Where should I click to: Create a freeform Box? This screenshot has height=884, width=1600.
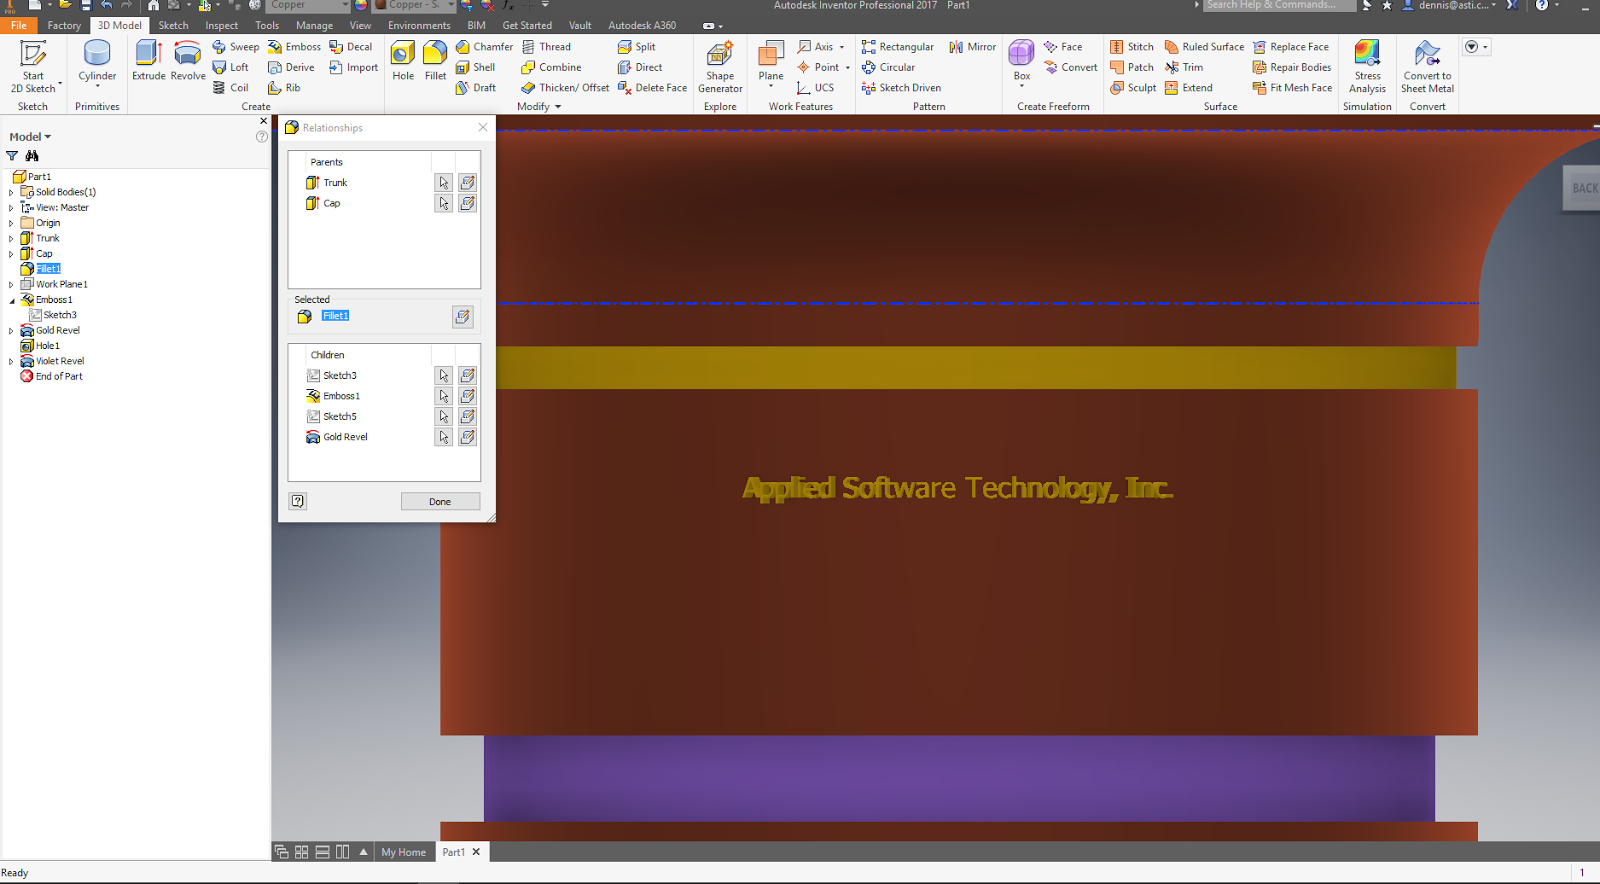coord(1022,61)
